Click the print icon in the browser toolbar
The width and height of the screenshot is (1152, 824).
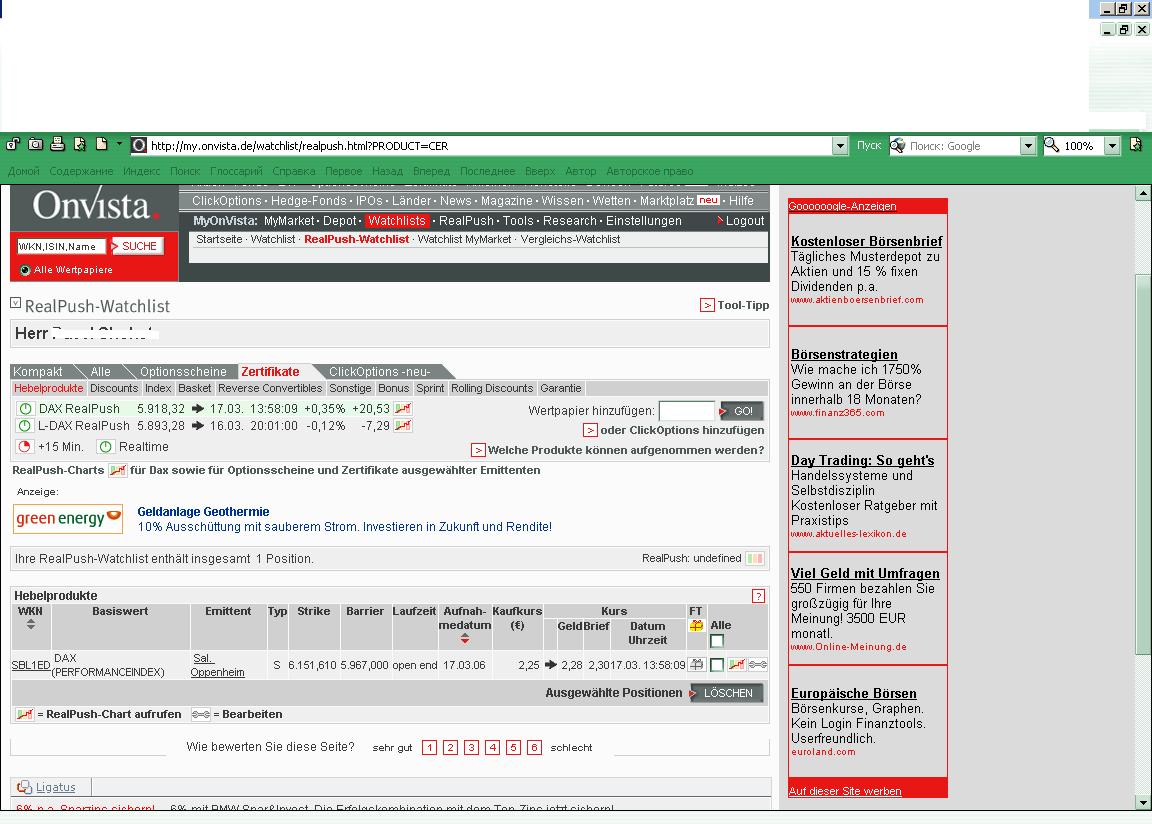click(57, 145)
